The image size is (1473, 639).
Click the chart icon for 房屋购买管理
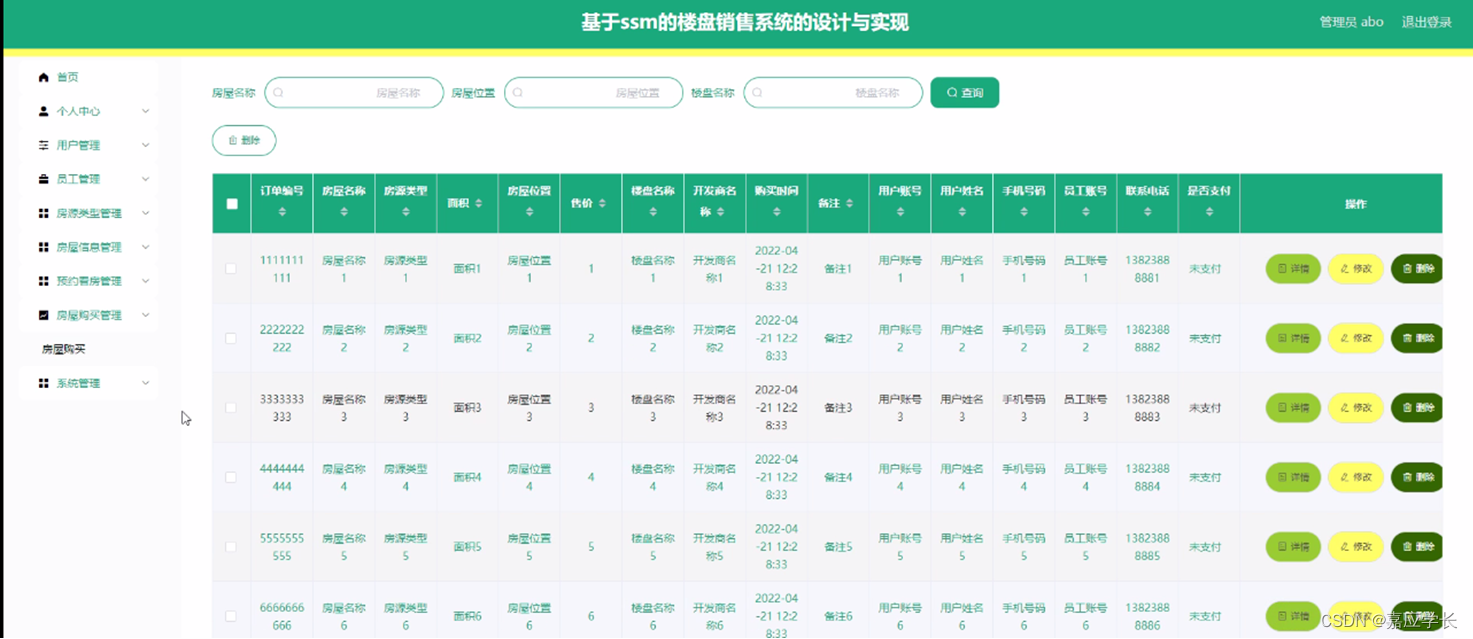(x=43, y=315)
